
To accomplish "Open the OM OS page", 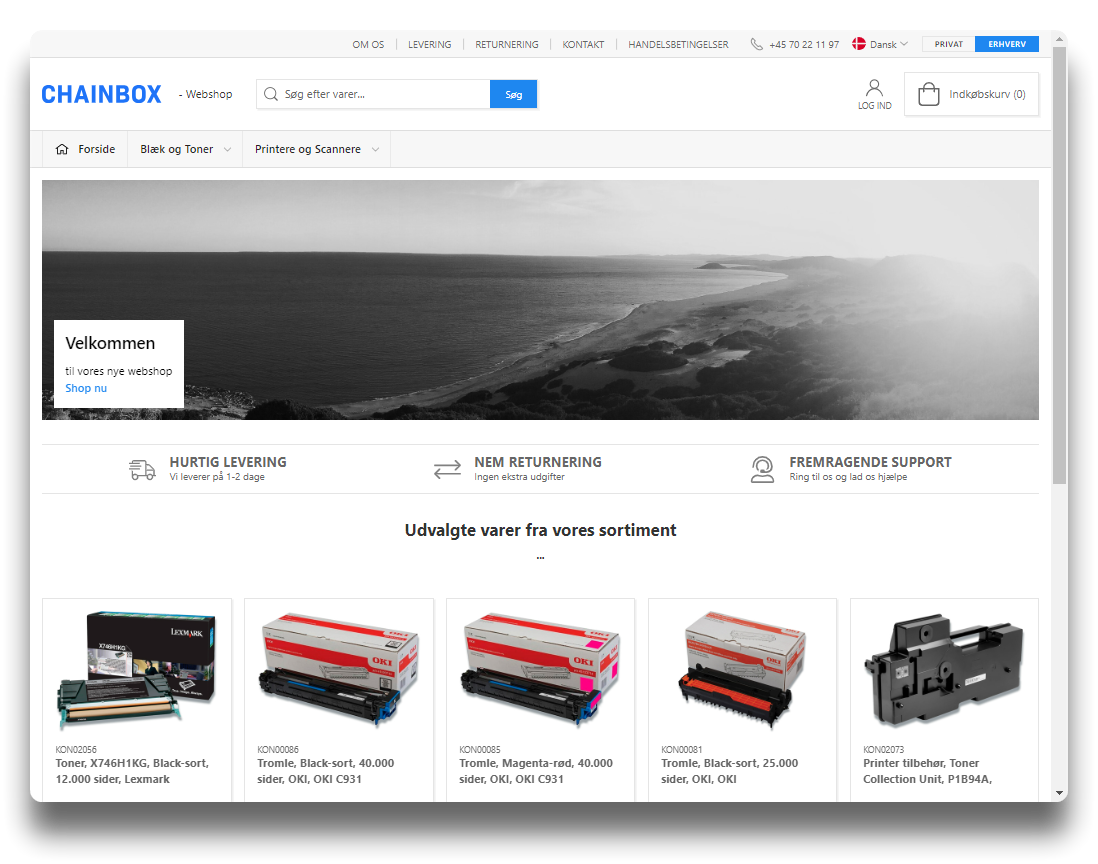I will [368, 44].
